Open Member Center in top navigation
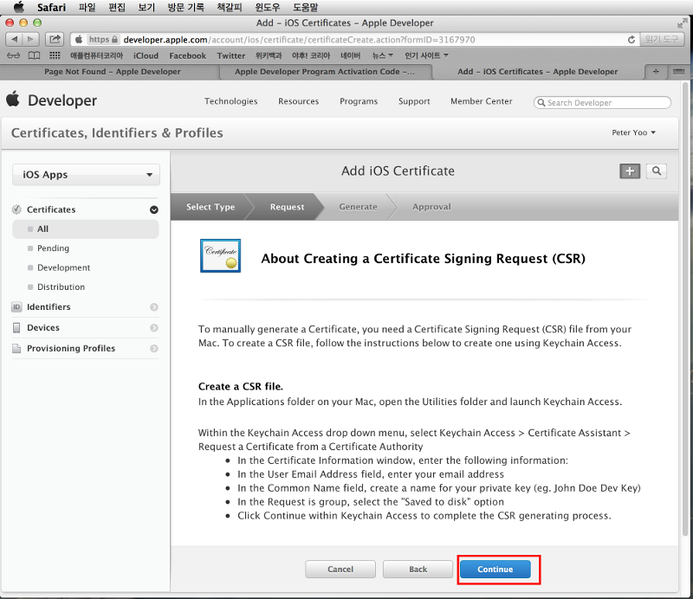693x599 pixels. [481, 101]
